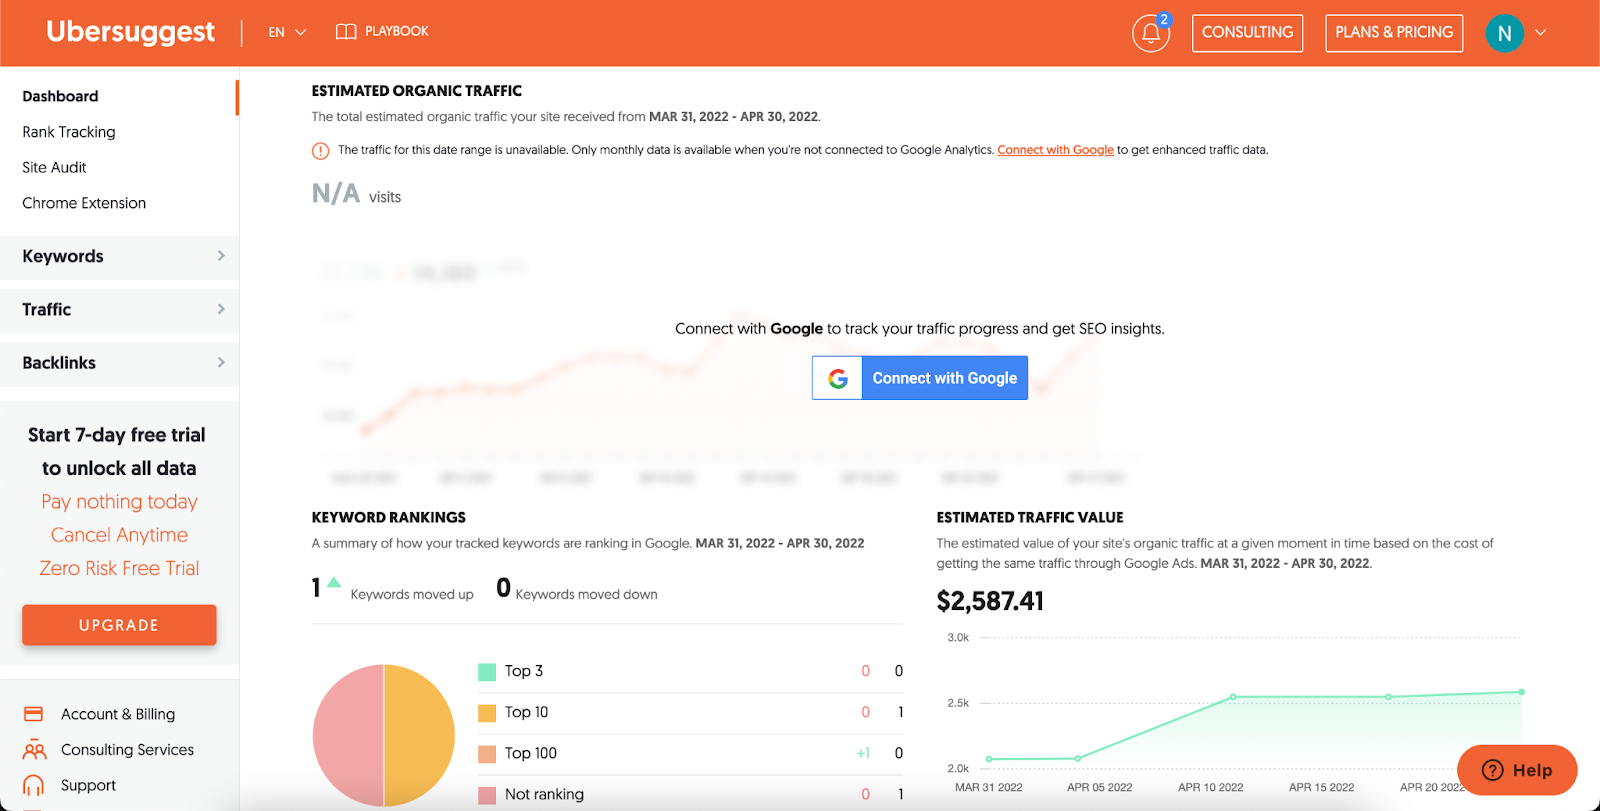Open Consulting Services link in sidebar
The width and height of the screenshot is (1600, 811).
click(x=127, y=750)
